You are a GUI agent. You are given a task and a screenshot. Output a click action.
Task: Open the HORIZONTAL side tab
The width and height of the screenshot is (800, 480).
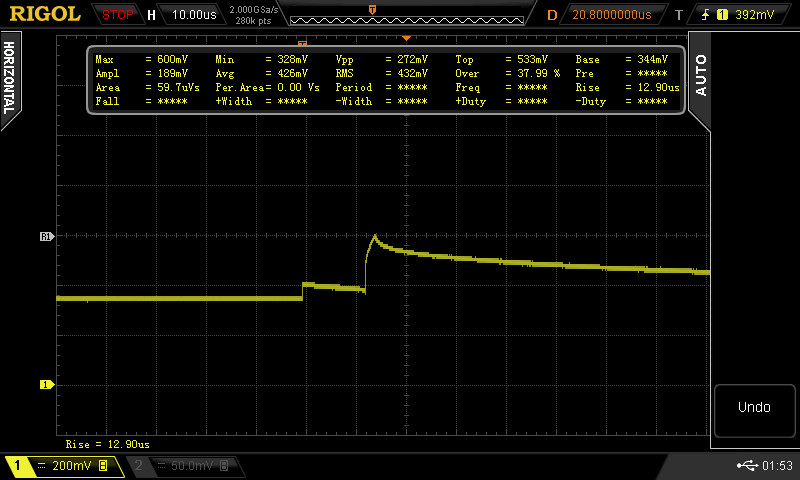pos(9,78)
